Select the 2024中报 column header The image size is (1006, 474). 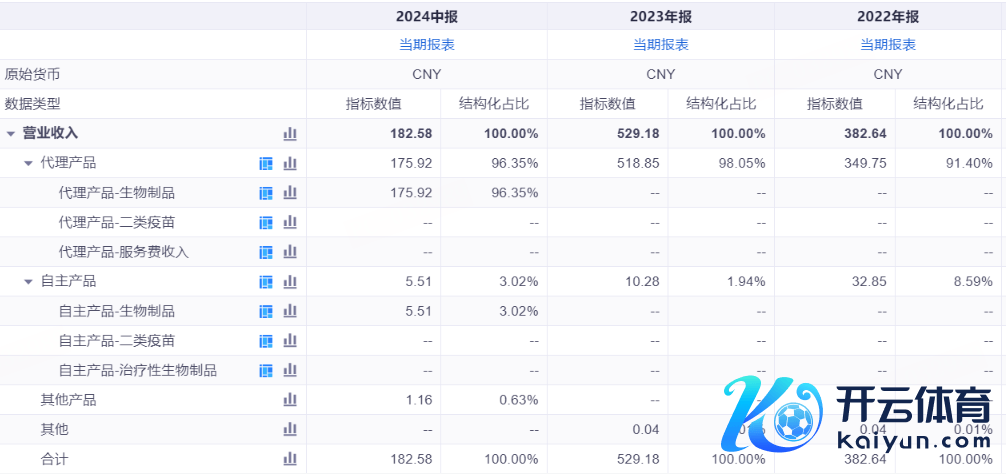point(426,16)
